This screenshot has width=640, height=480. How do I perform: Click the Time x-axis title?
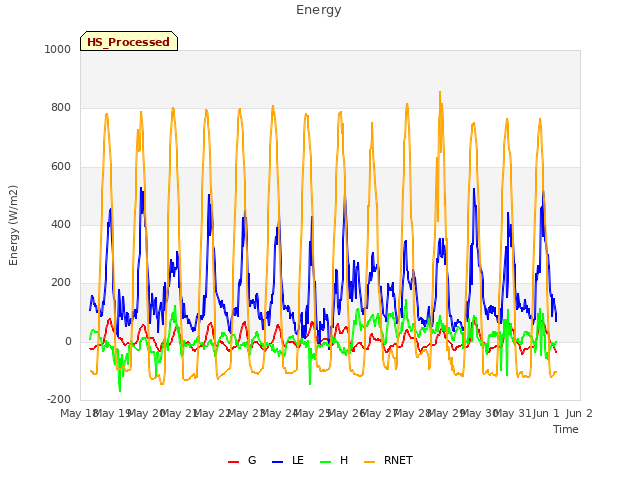click(x=566, y=429)
